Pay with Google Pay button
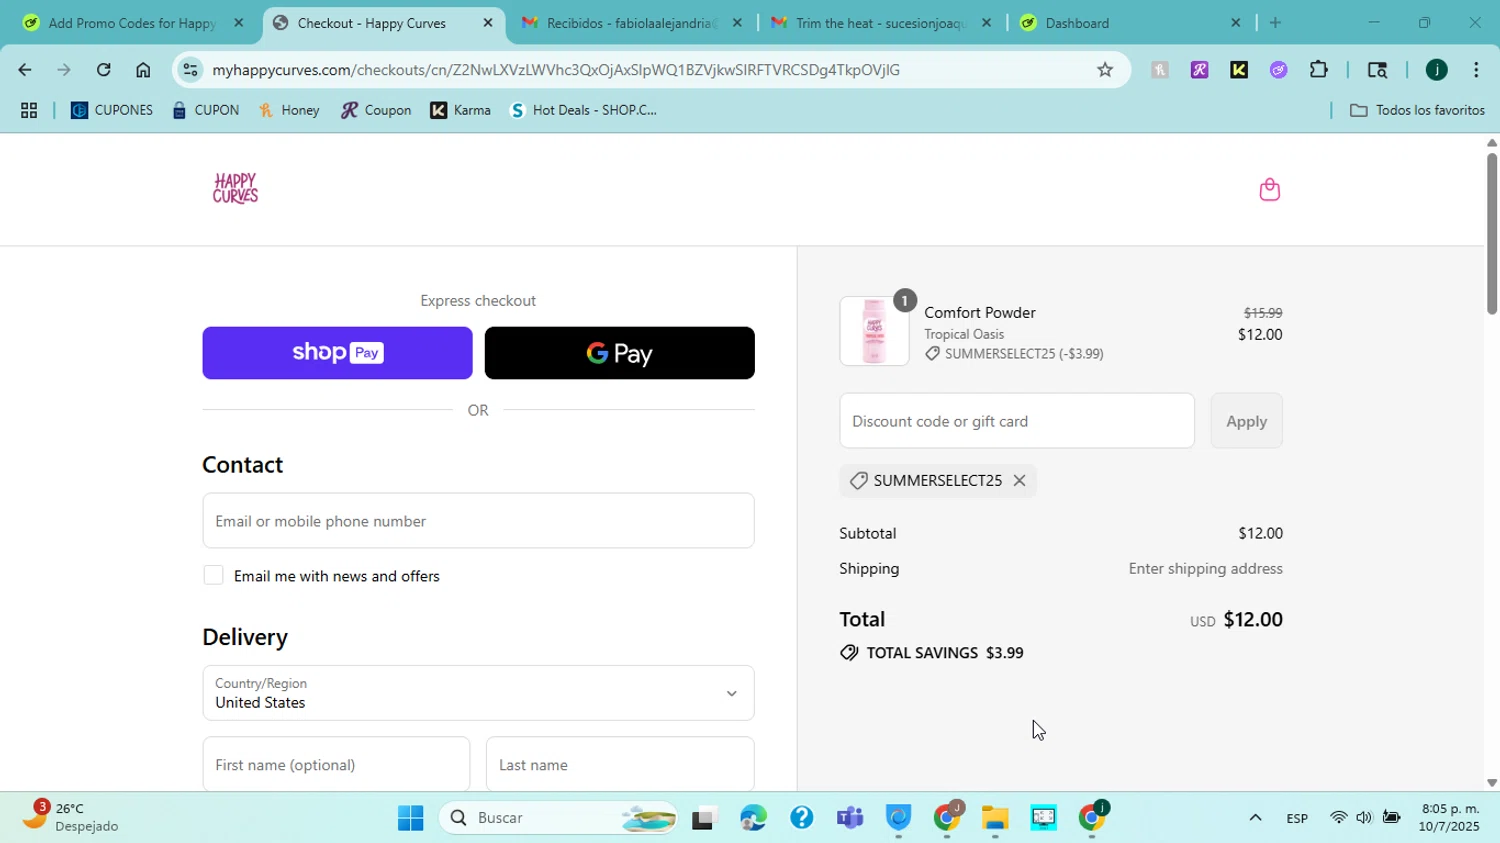The height and width of the screenshot is (843, 1500). [x=619, y=353]
